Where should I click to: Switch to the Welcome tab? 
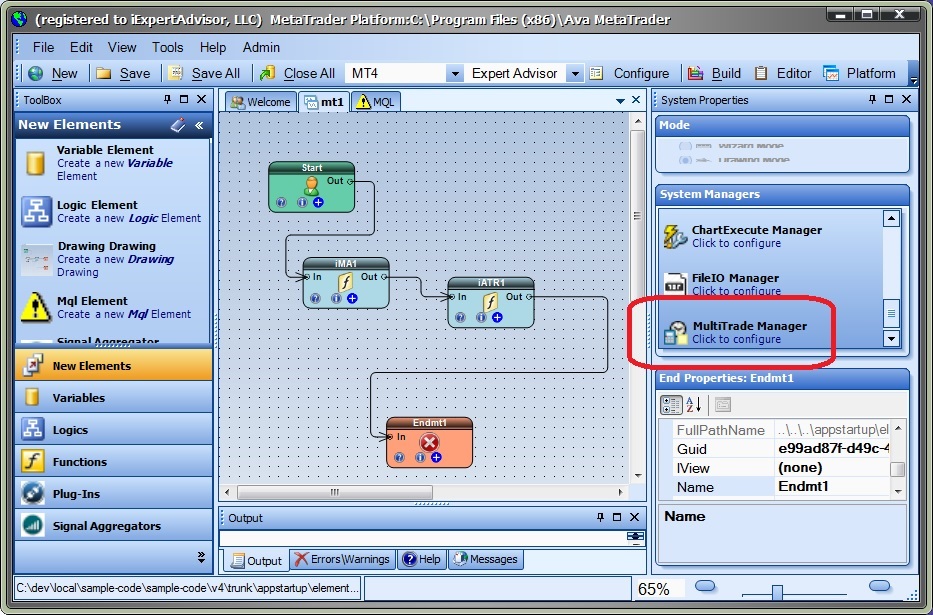tap(261, 102)
